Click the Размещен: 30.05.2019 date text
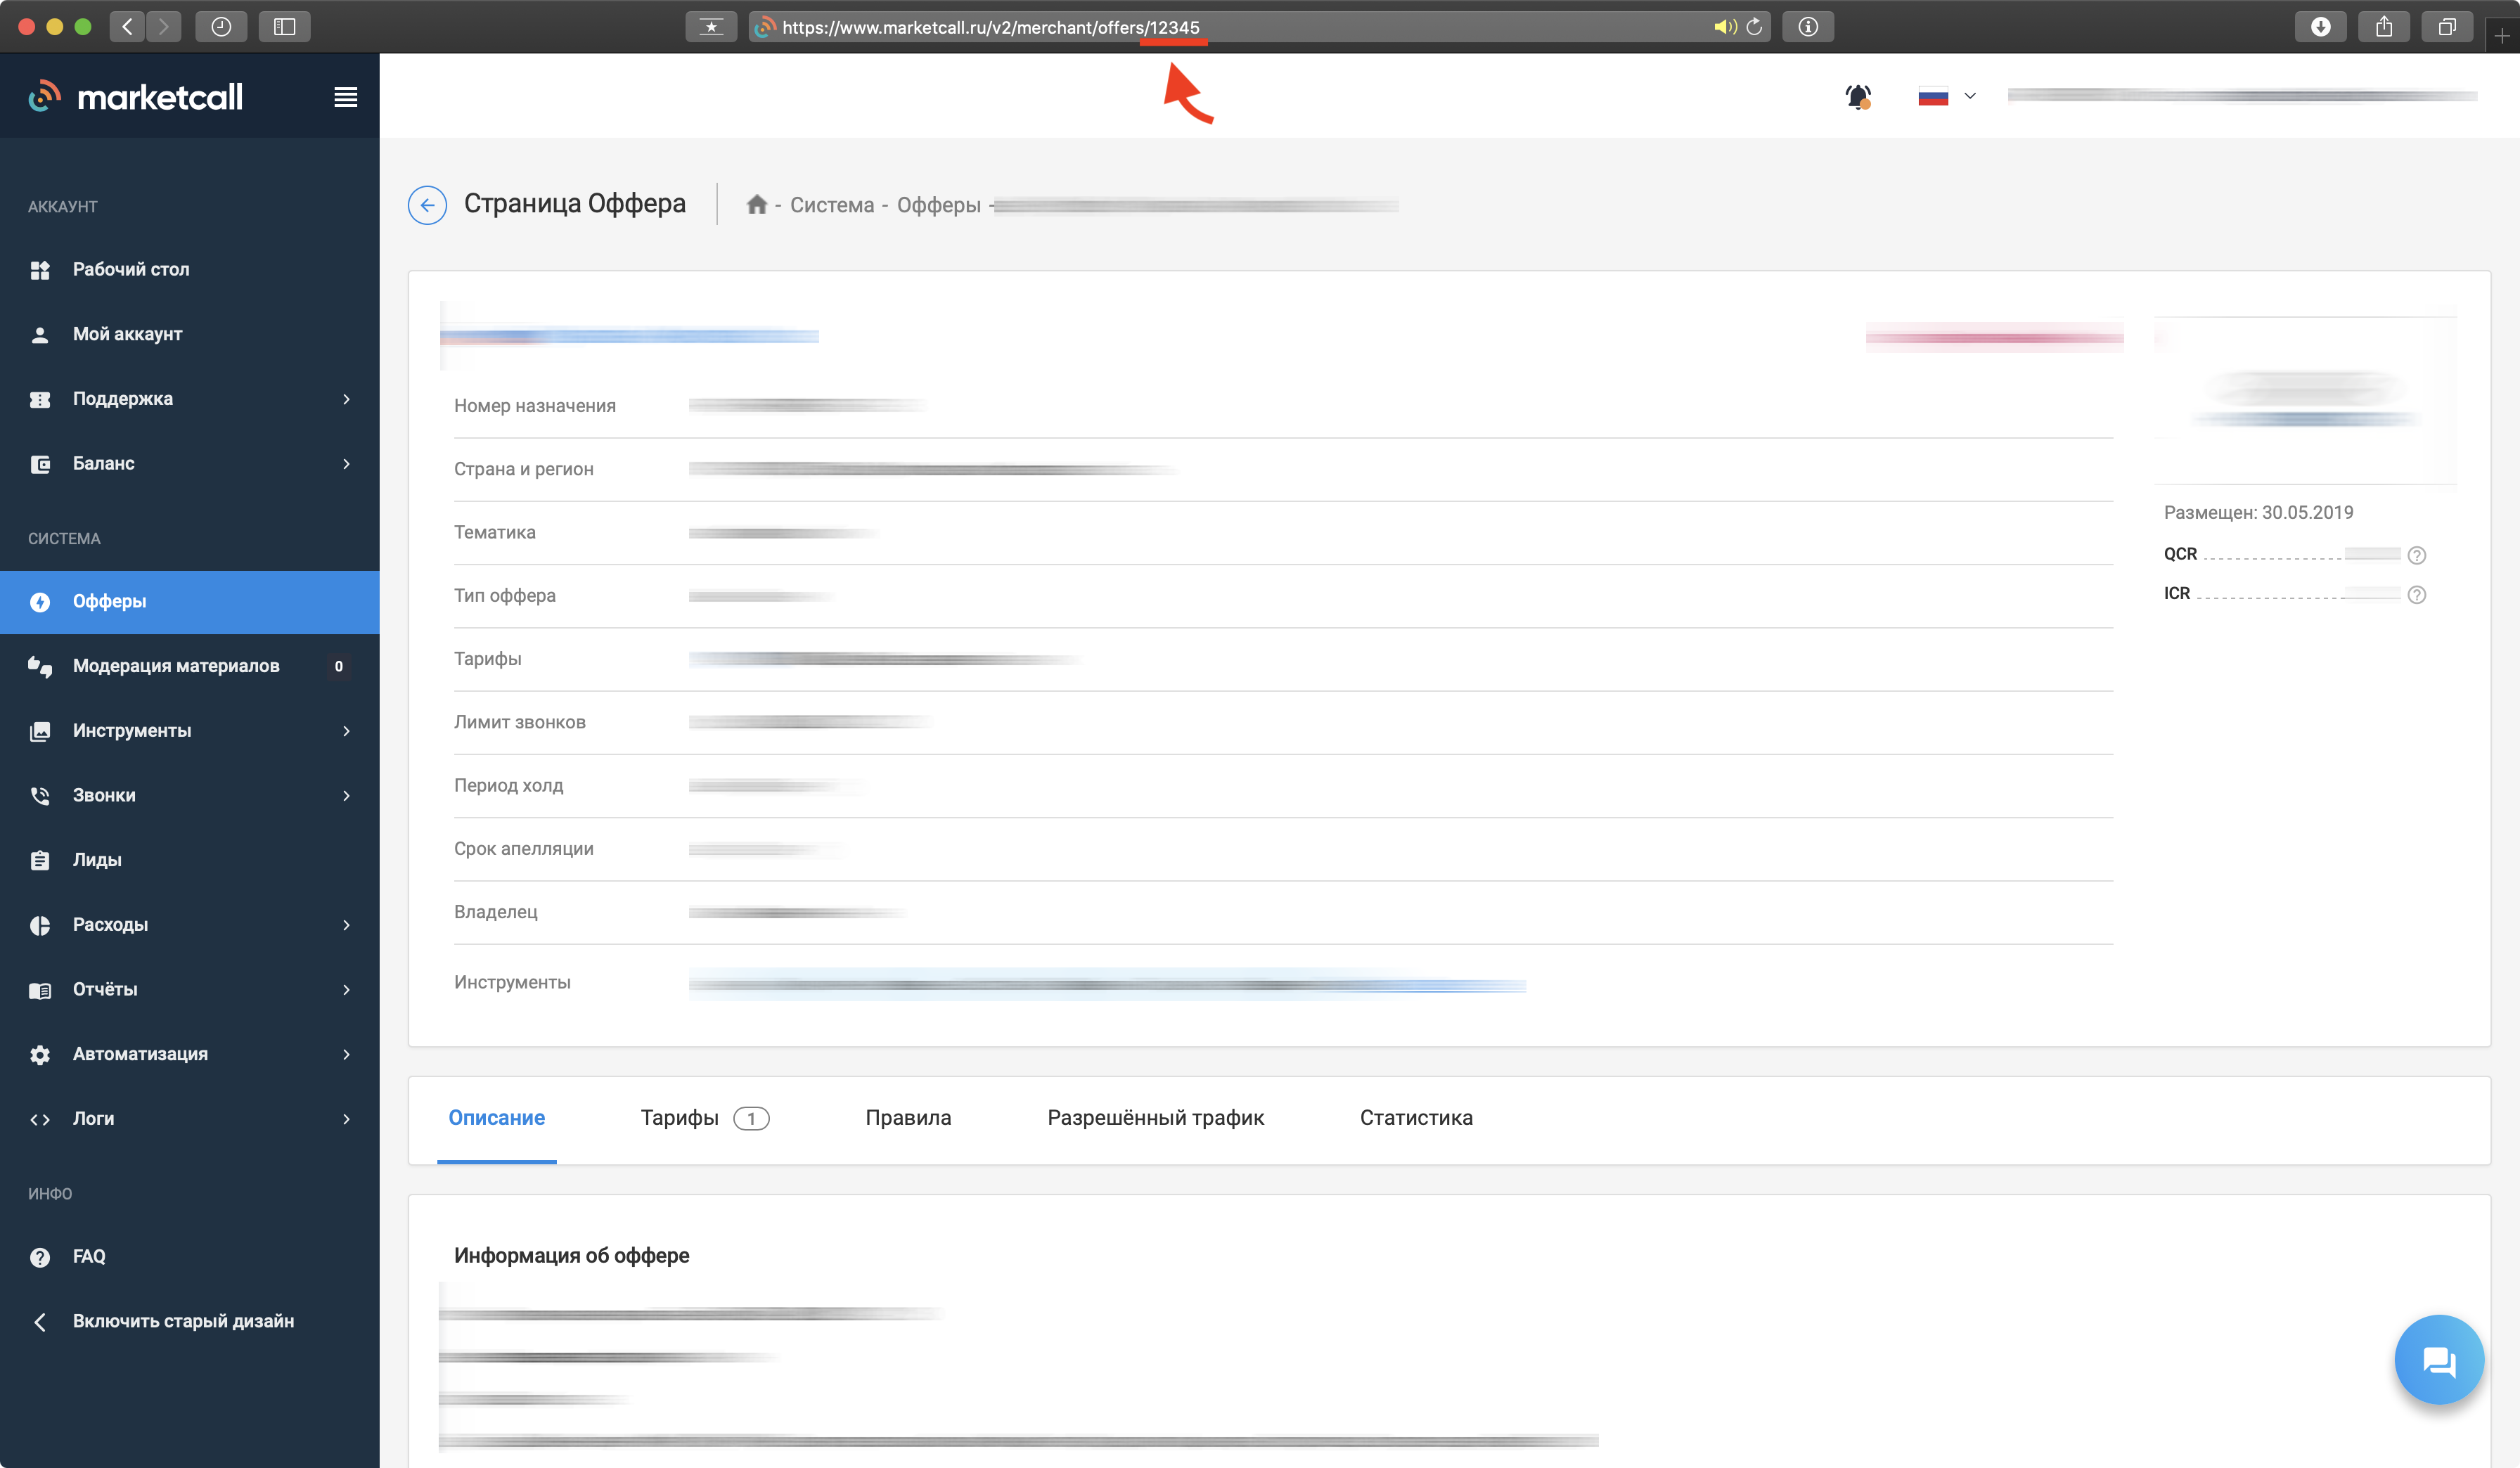Viewport: 2520px width, 1468px height. (2258, 513)
